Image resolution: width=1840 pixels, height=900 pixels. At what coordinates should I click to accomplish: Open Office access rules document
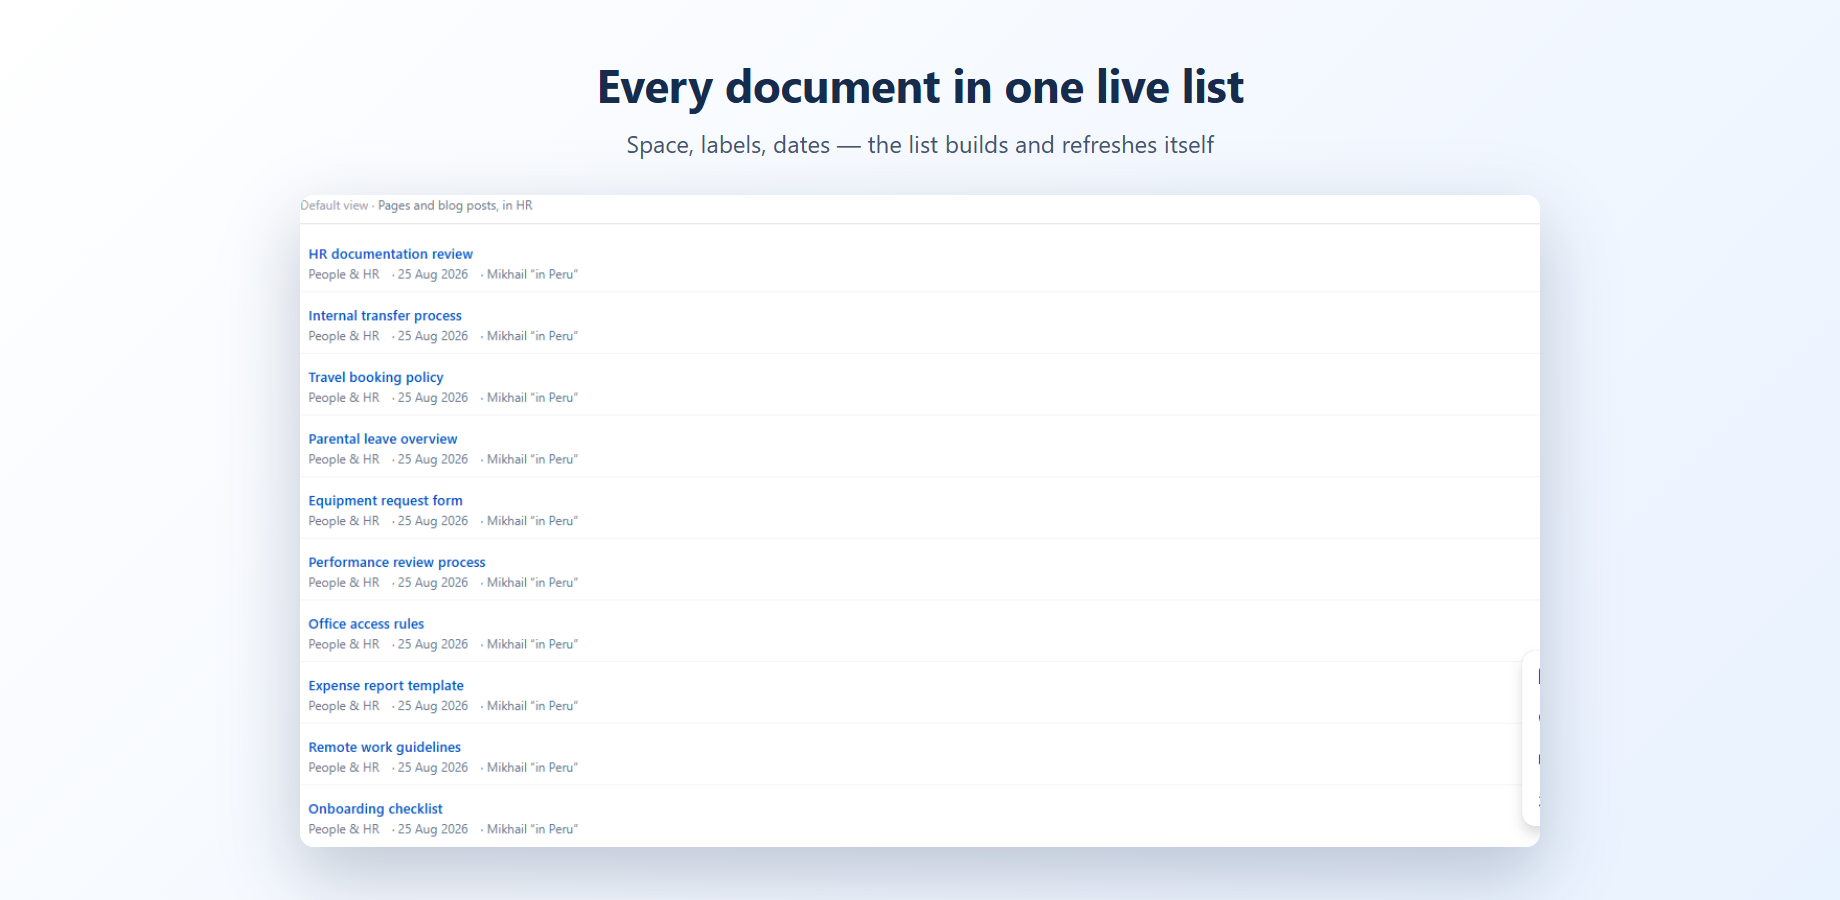click(366, 624)
